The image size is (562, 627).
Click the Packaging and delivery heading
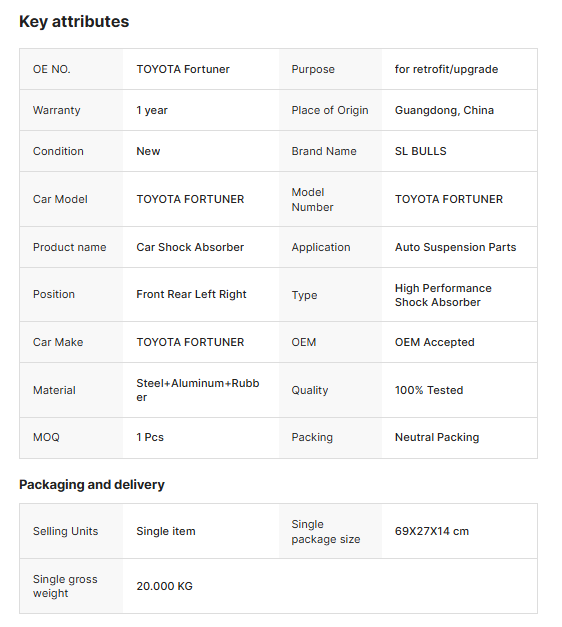point(92,485)
